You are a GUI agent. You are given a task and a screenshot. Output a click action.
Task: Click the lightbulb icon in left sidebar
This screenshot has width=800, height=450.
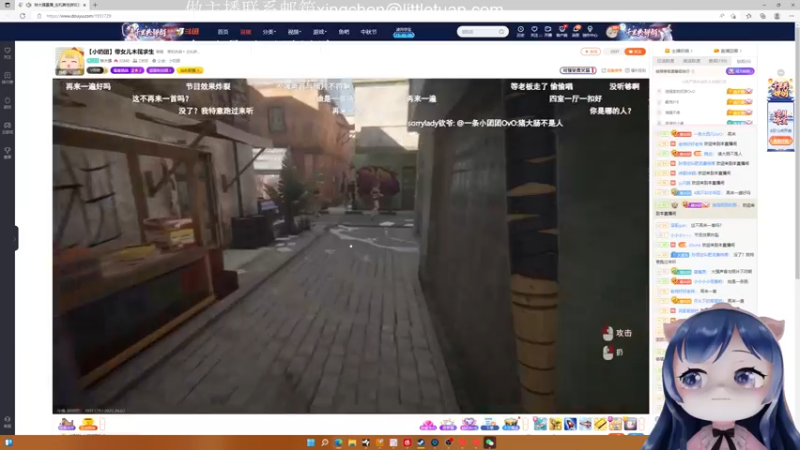coord(7,153)
